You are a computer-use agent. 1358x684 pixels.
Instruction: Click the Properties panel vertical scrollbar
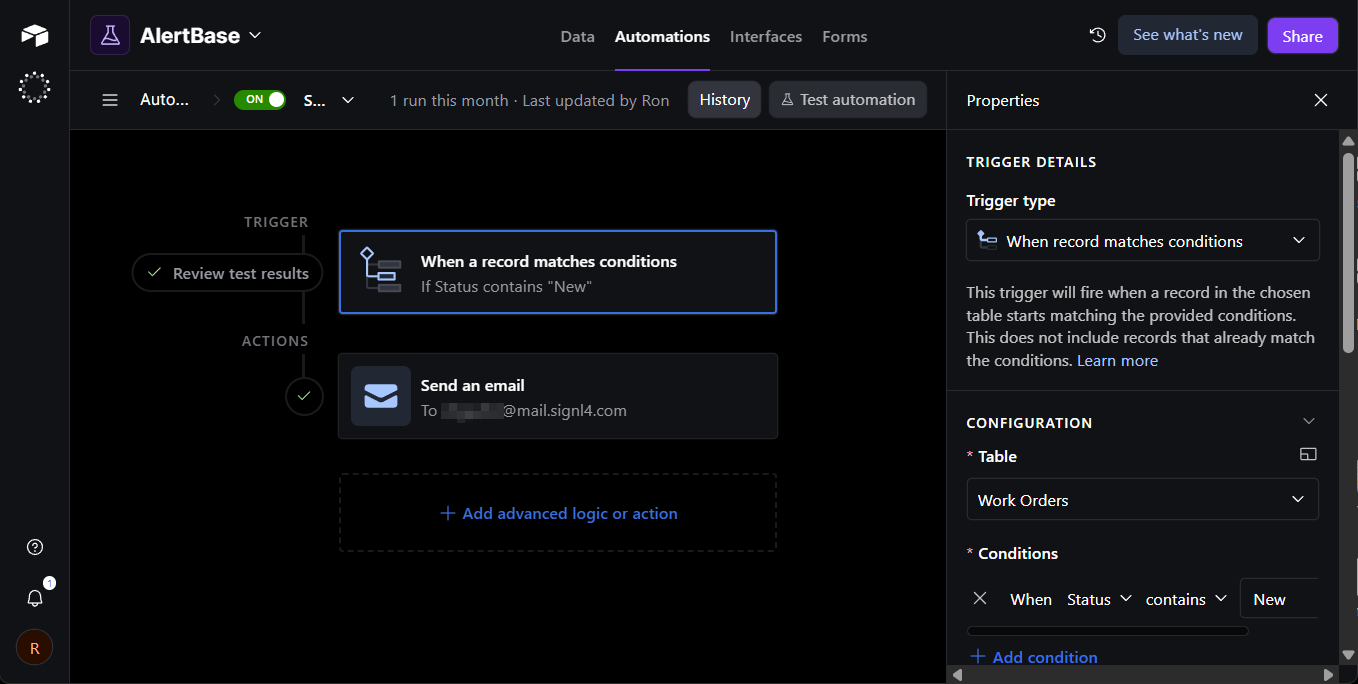[x=1349, y=252]
